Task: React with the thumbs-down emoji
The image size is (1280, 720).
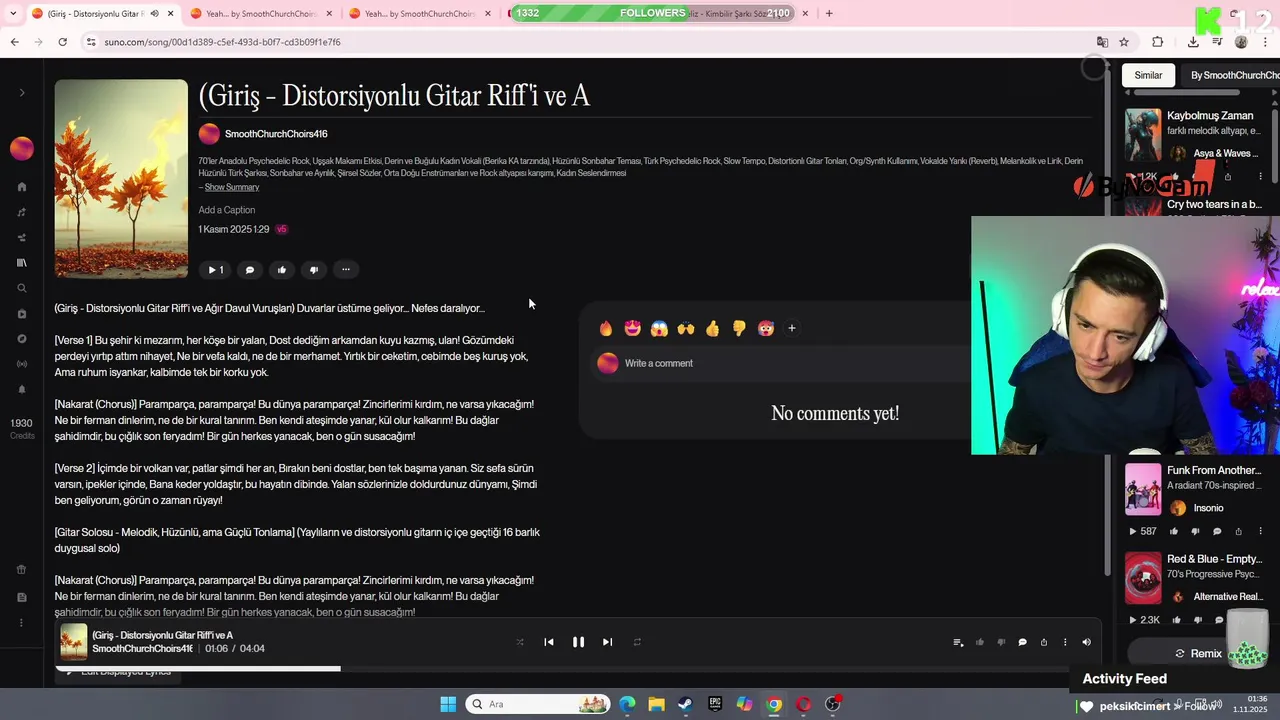Action: pyautogui.click(x=739, y=328)
